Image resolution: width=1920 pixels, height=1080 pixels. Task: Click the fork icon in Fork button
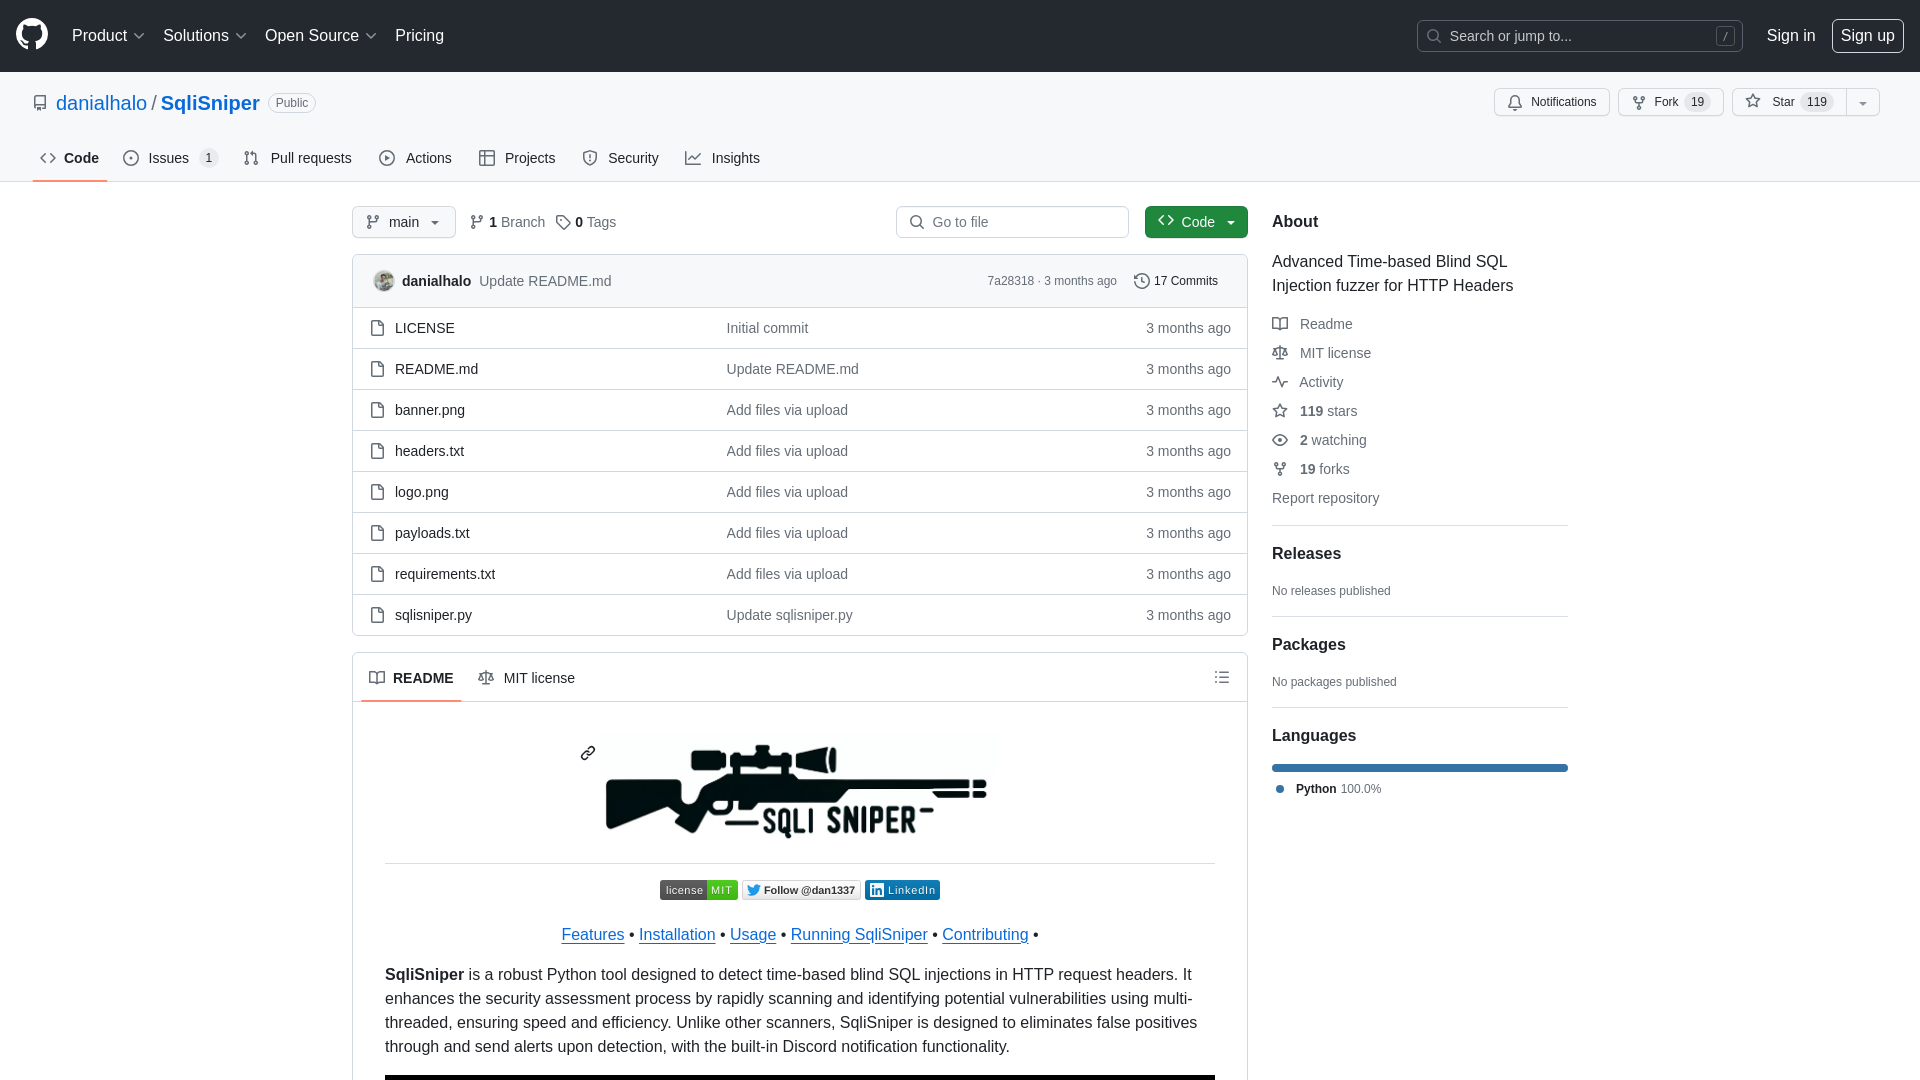point(1639,102)
